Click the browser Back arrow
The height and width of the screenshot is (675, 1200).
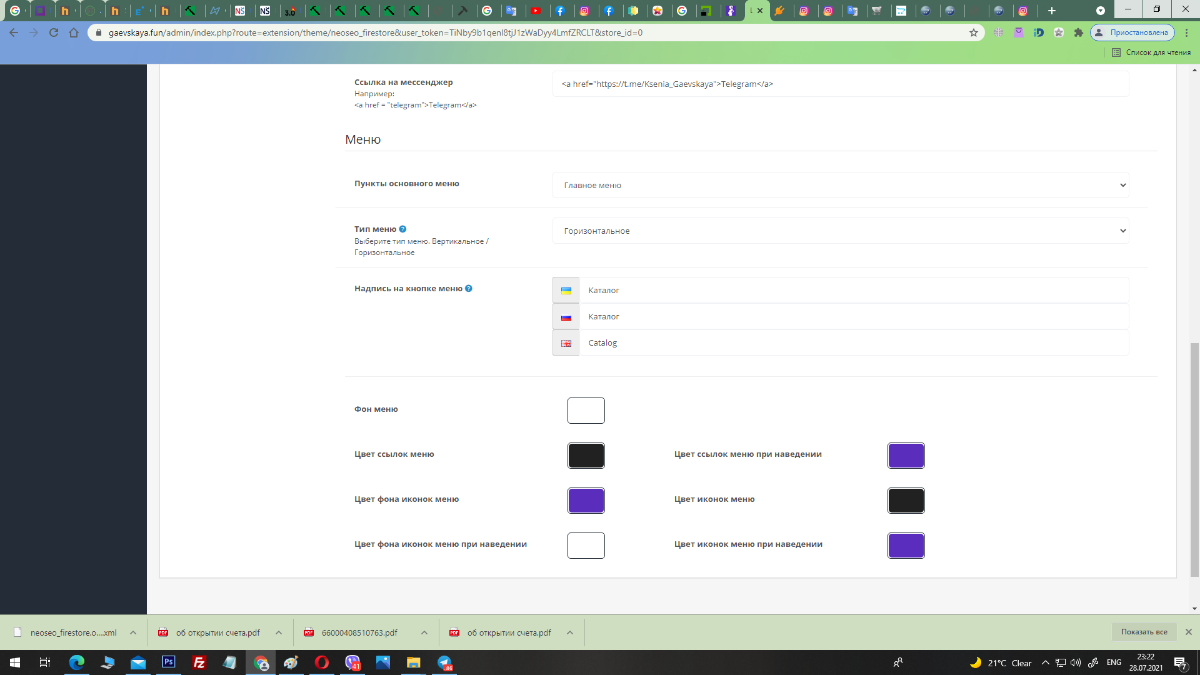tap(13, 32)
